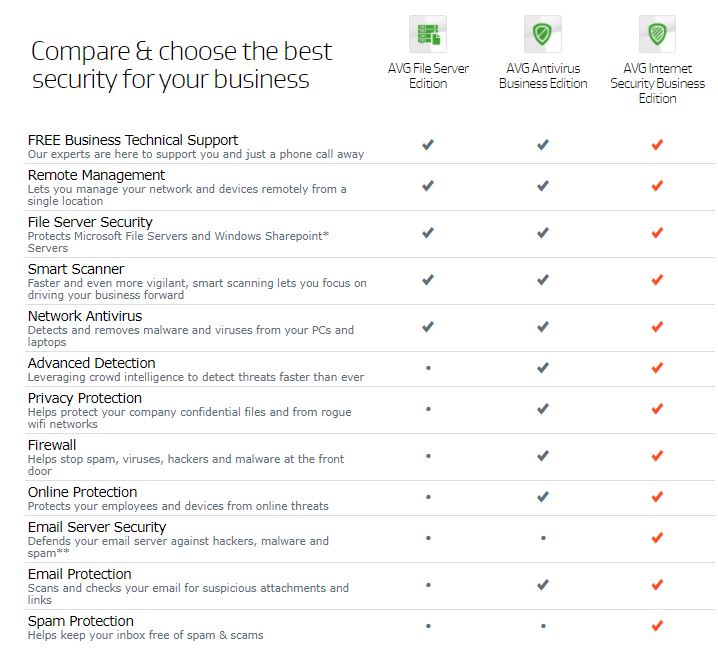Click File Server checkmark for Remote Management
The width and height of the screenshot is (718, 659).
tap(428, 186)
